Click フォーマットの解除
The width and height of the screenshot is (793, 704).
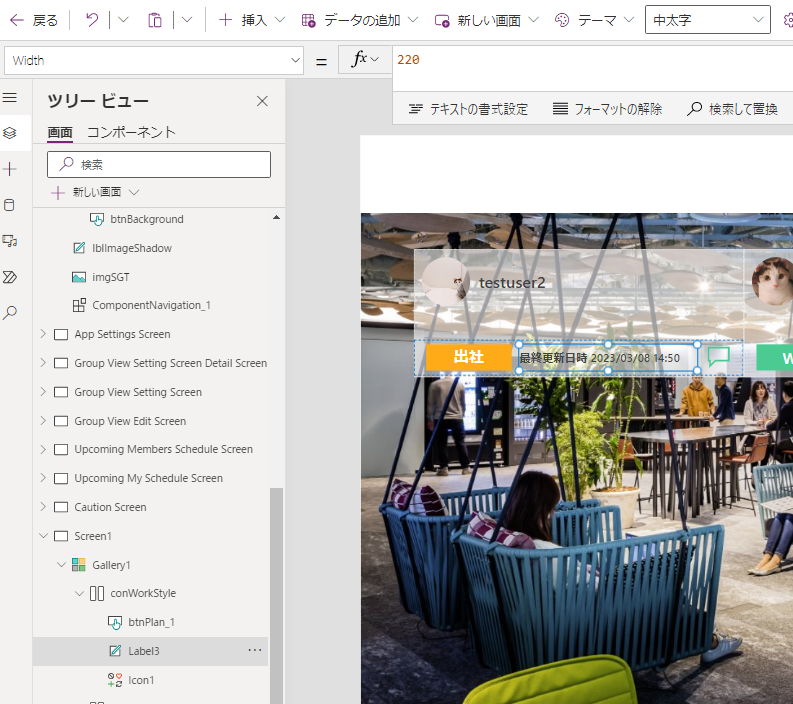607,109
